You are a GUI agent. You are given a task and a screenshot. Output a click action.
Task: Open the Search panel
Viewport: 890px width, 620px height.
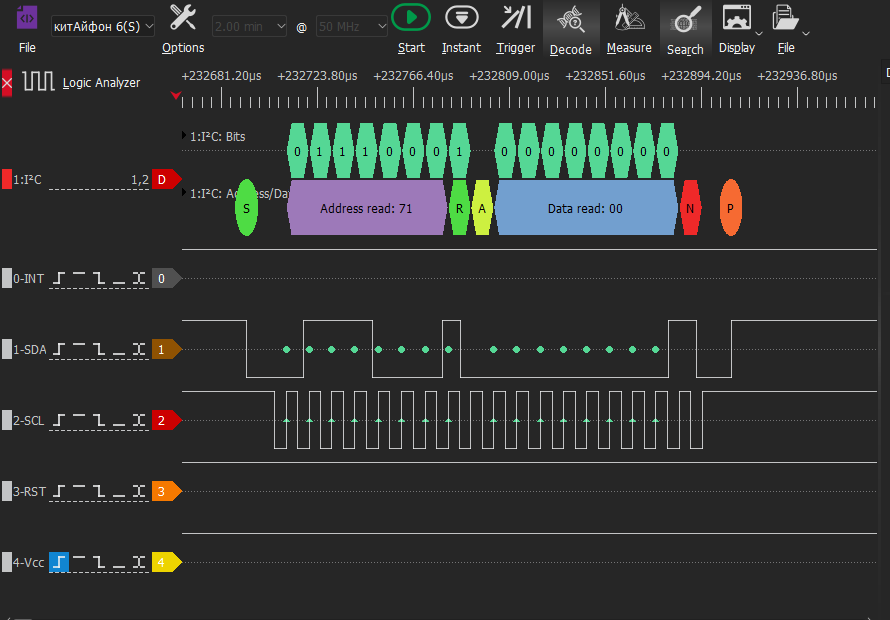pyautogui.click(x=685, y=18)
